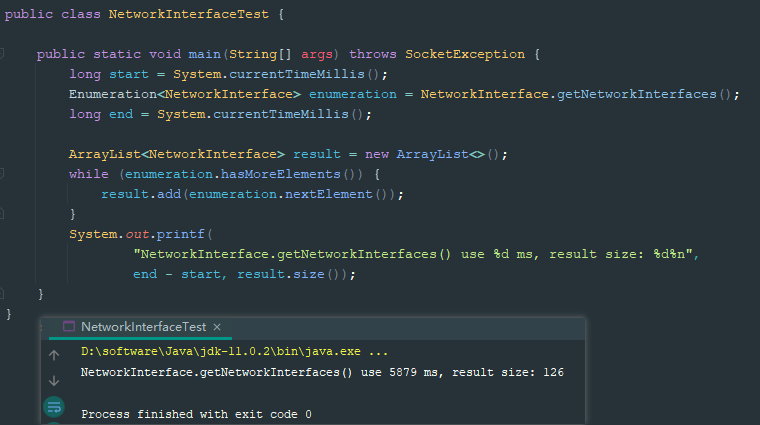
Task: Click the class name NetworkInterfaceTest in the declaration
Action: (189, 15)
